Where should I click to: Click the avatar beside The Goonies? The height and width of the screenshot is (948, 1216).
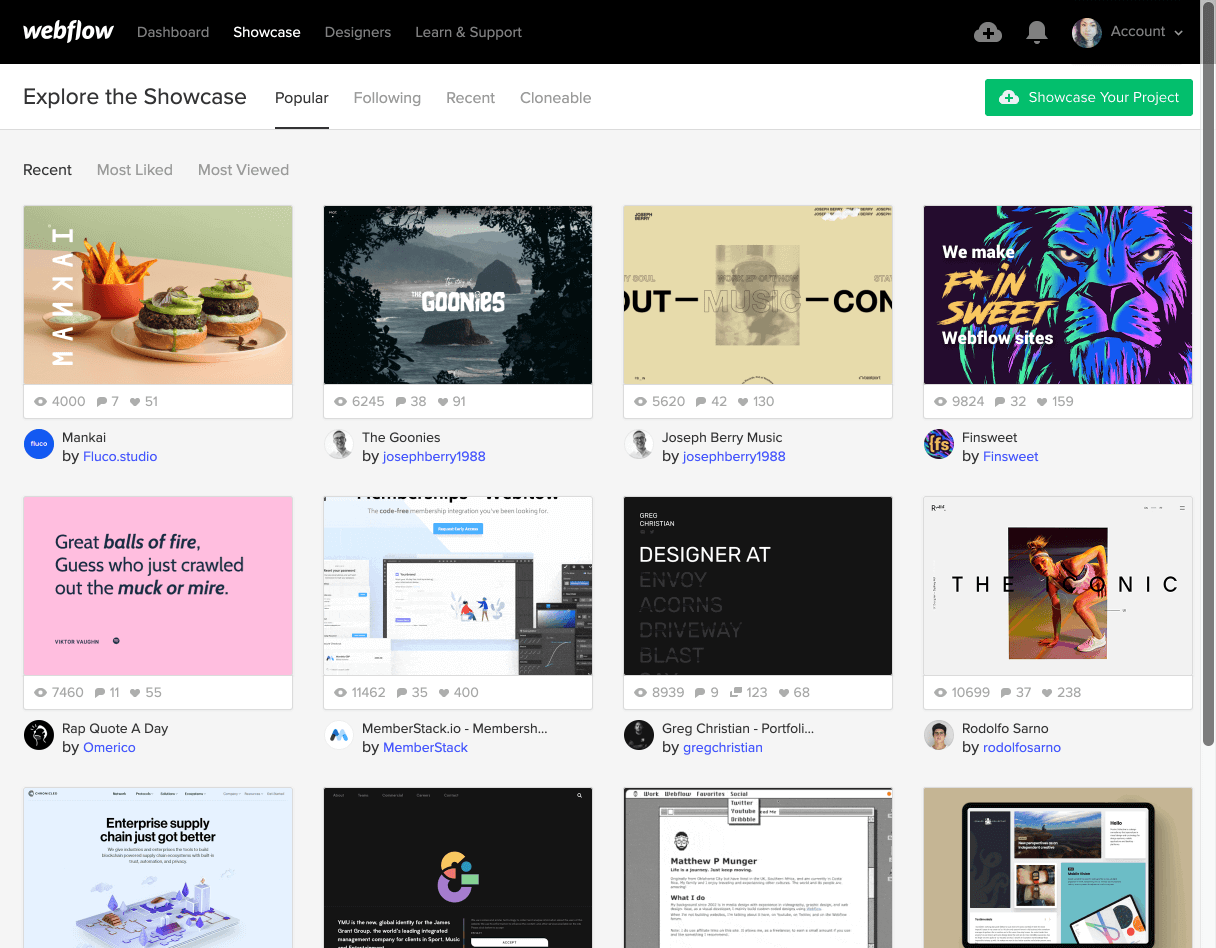[x=339, y=445]
